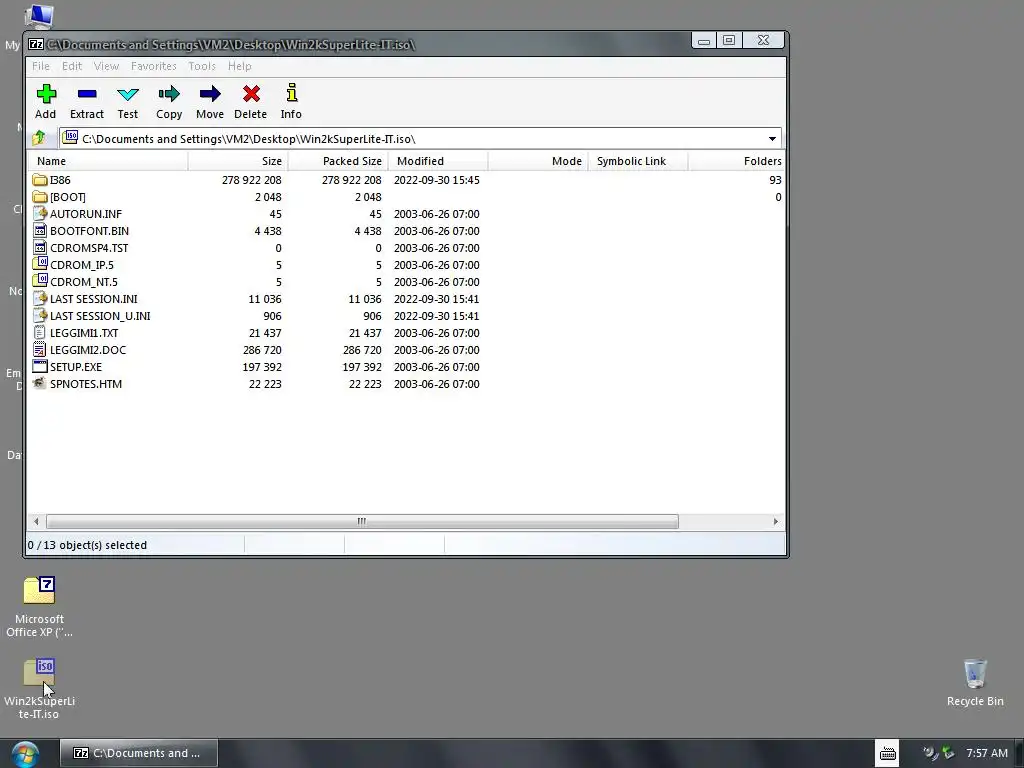Select Win2kSuperLite-IT.iso desktop icon

tap(39, 688)
